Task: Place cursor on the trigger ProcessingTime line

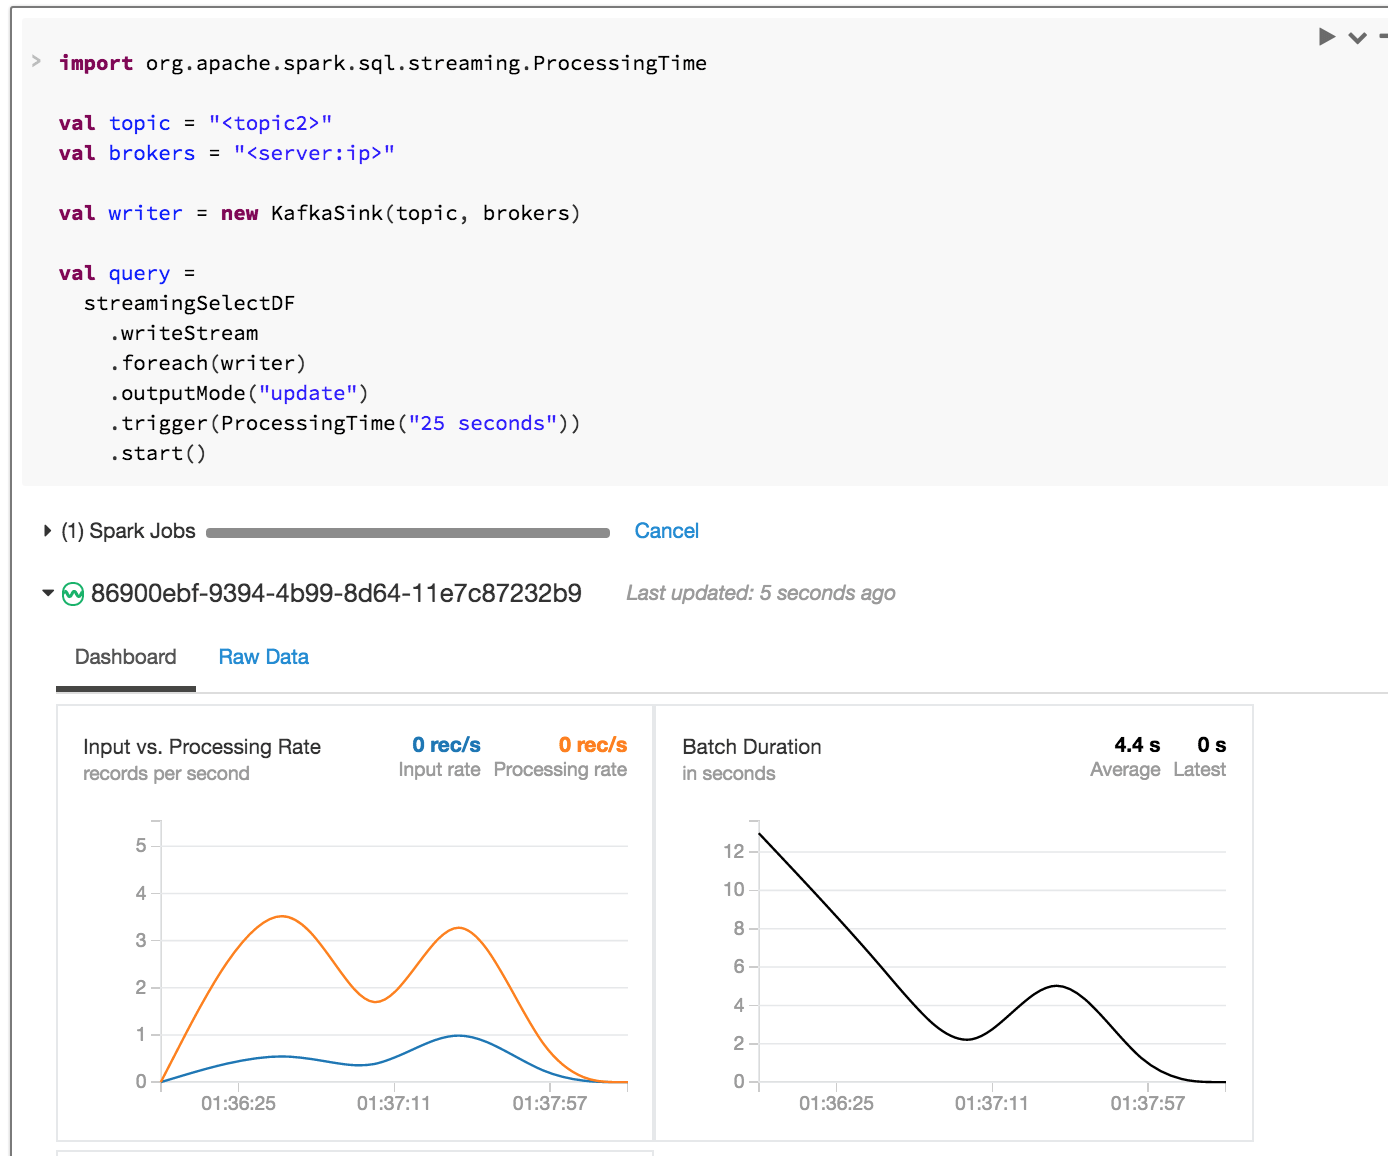Action: tap(345, 423)
